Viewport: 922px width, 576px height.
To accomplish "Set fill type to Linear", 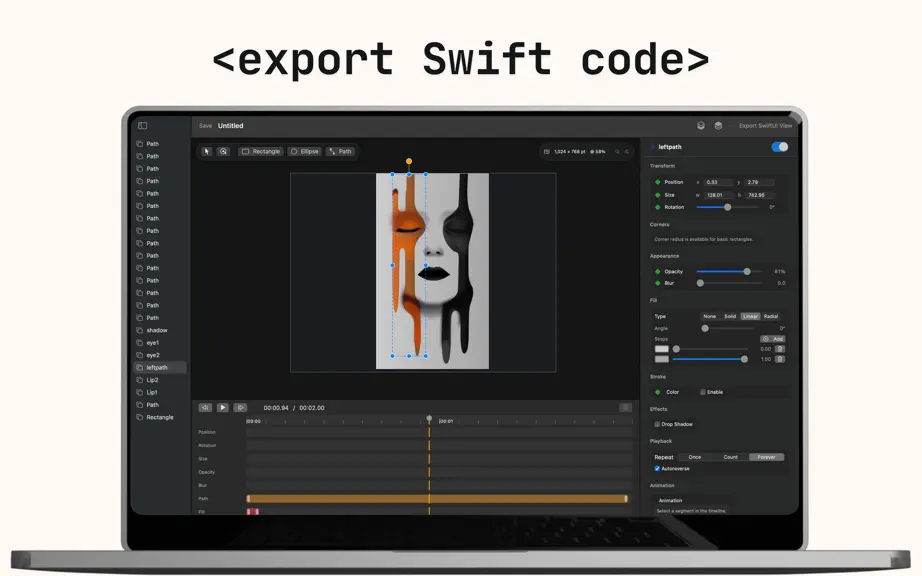I will point(750,316).
